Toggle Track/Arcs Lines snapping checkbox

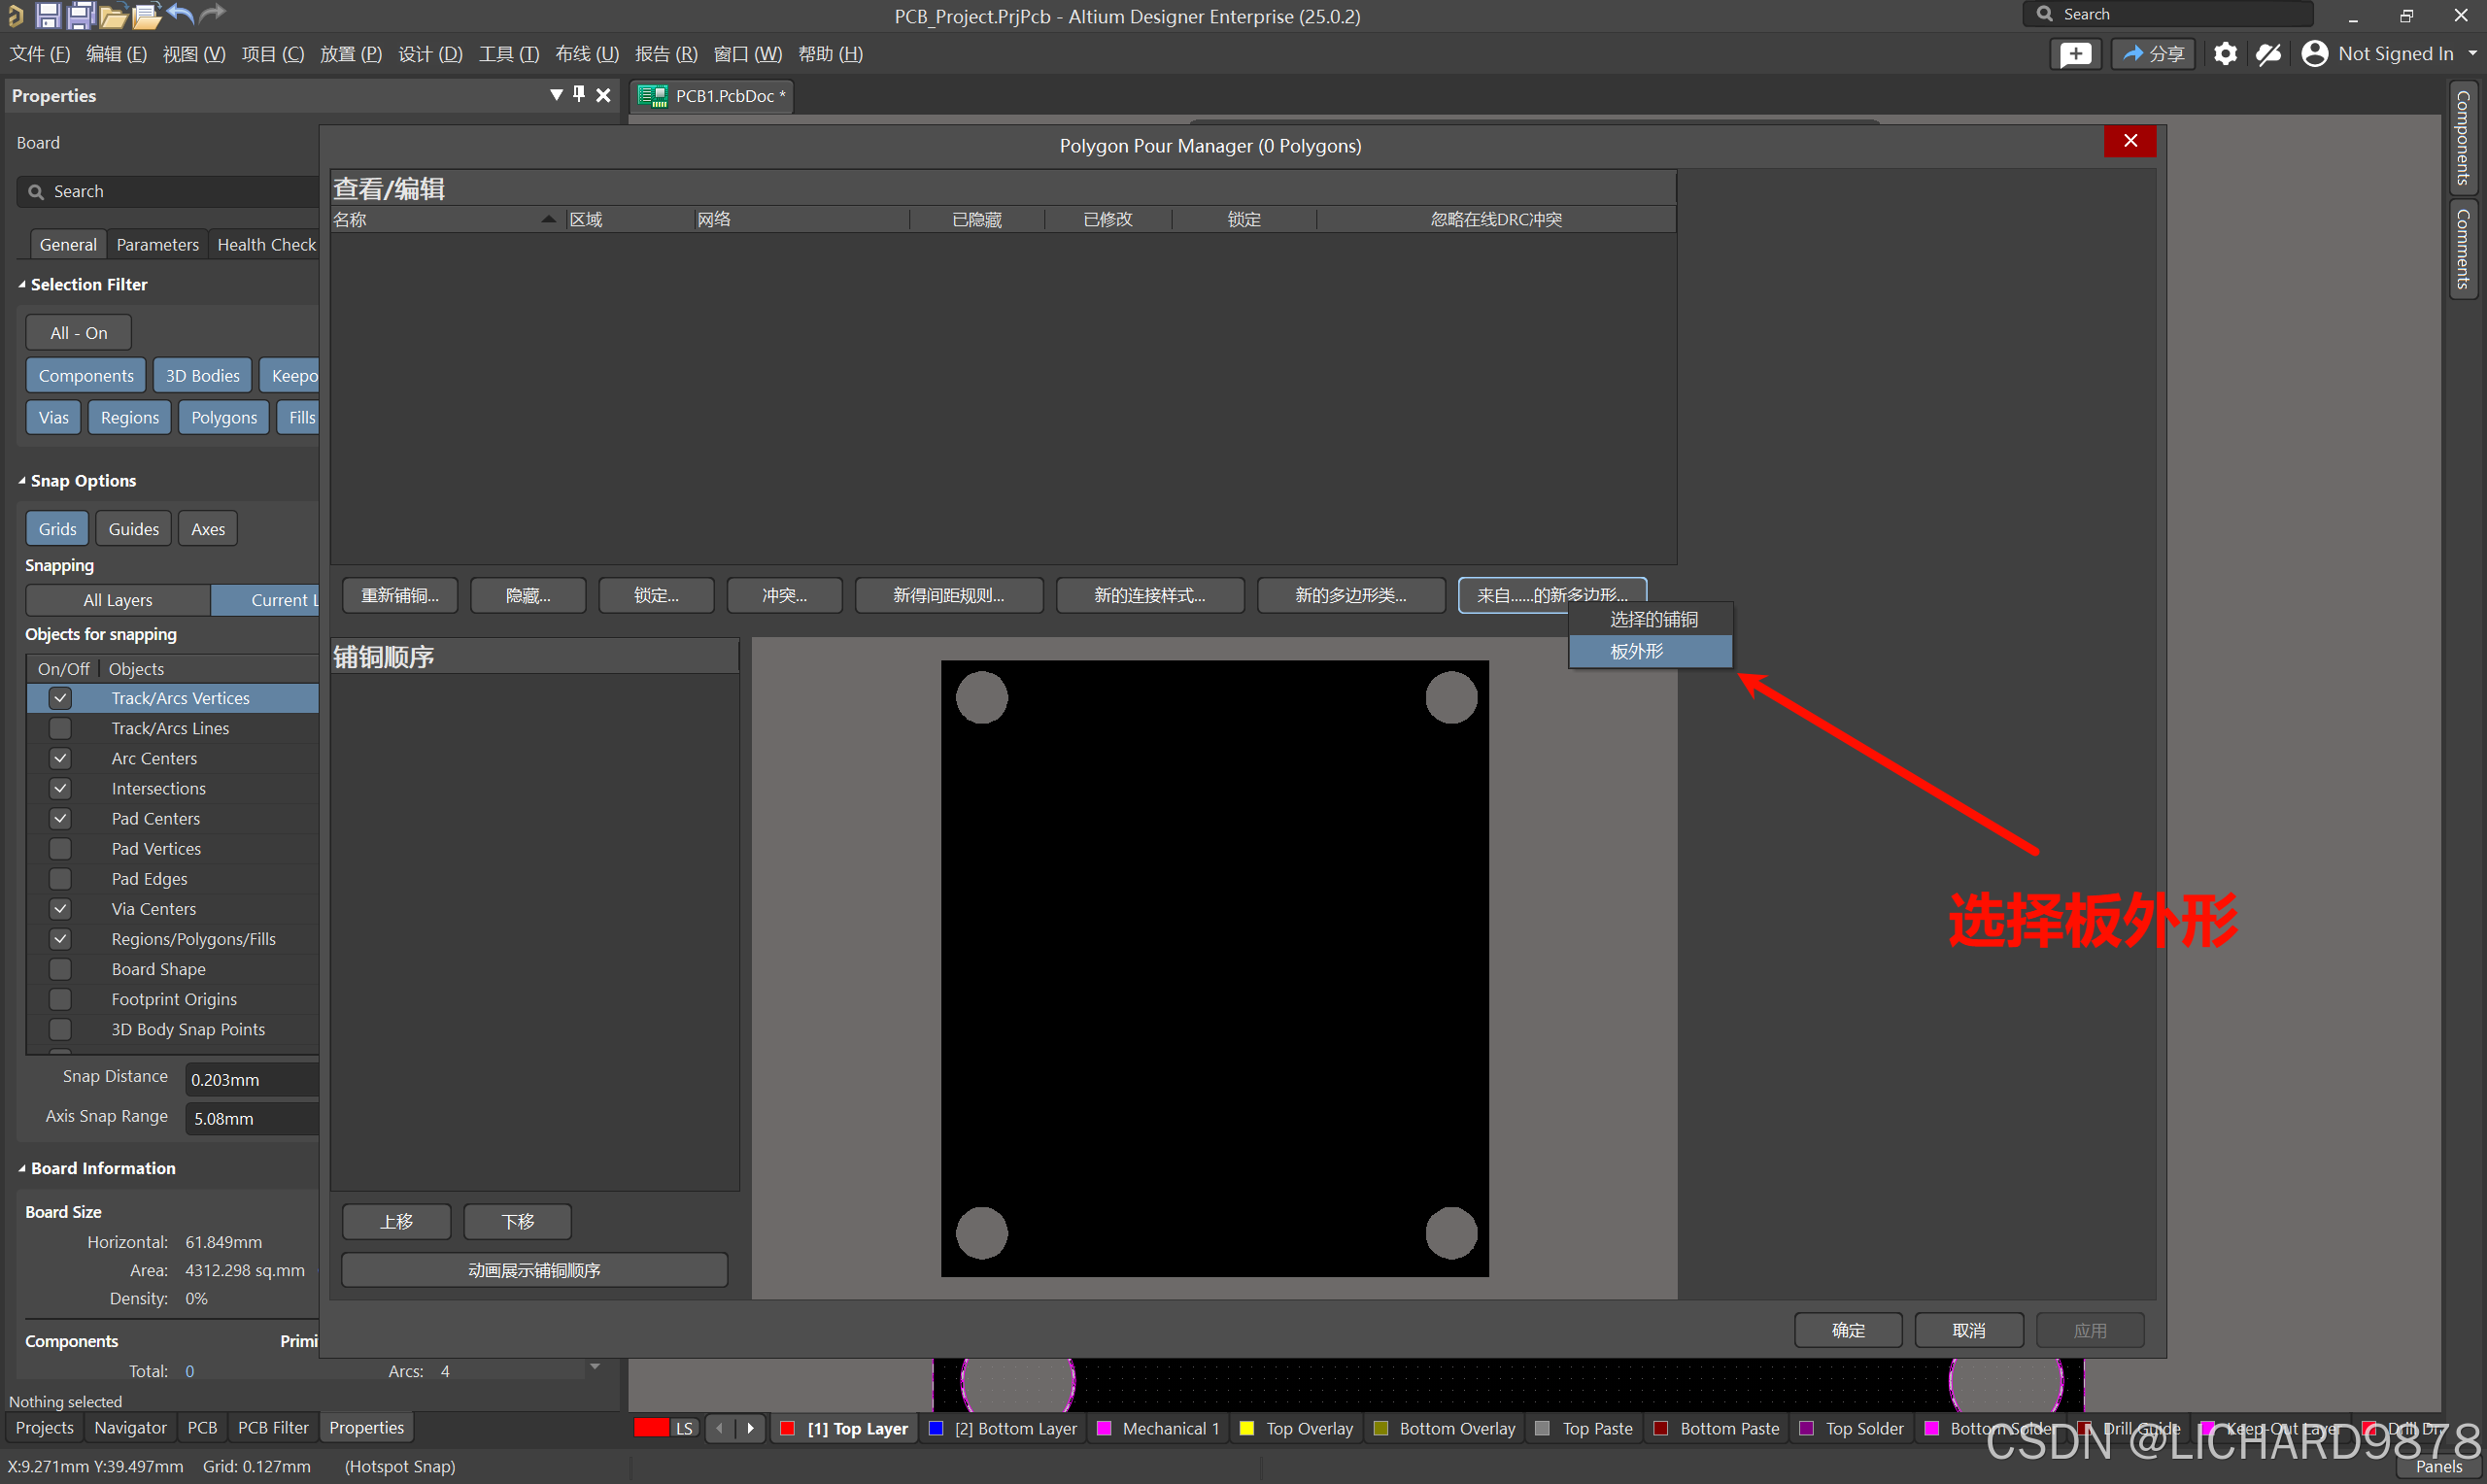click(x=60, y=728)
